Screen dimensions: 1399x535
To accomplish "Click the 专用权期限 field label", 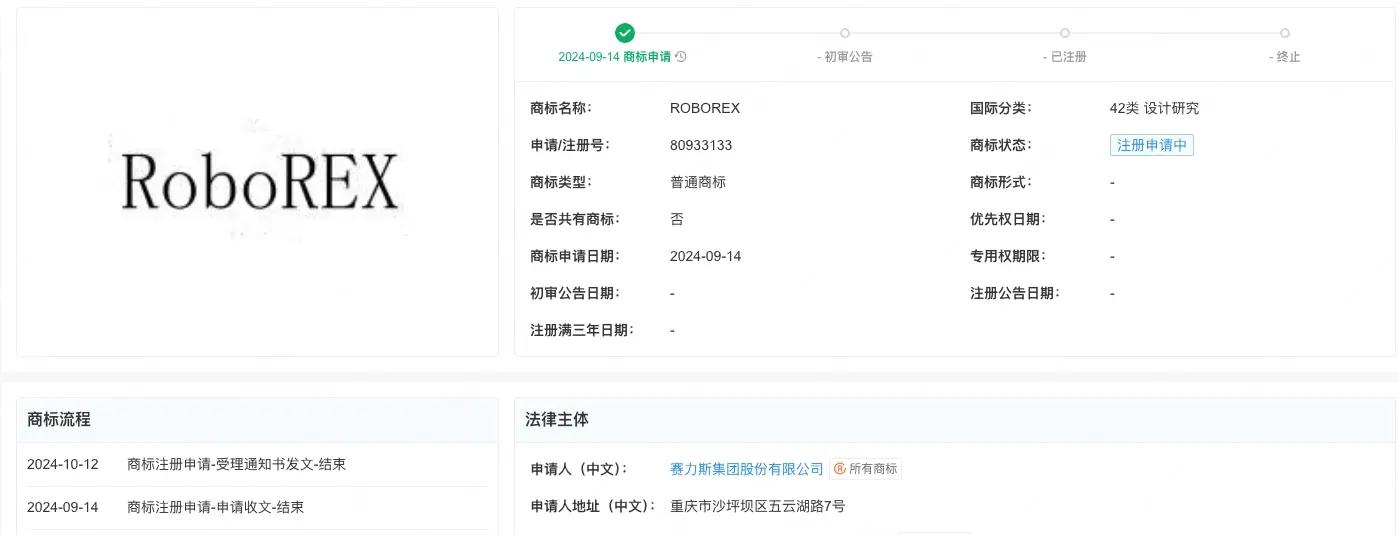I will (x=1008, y=256).
